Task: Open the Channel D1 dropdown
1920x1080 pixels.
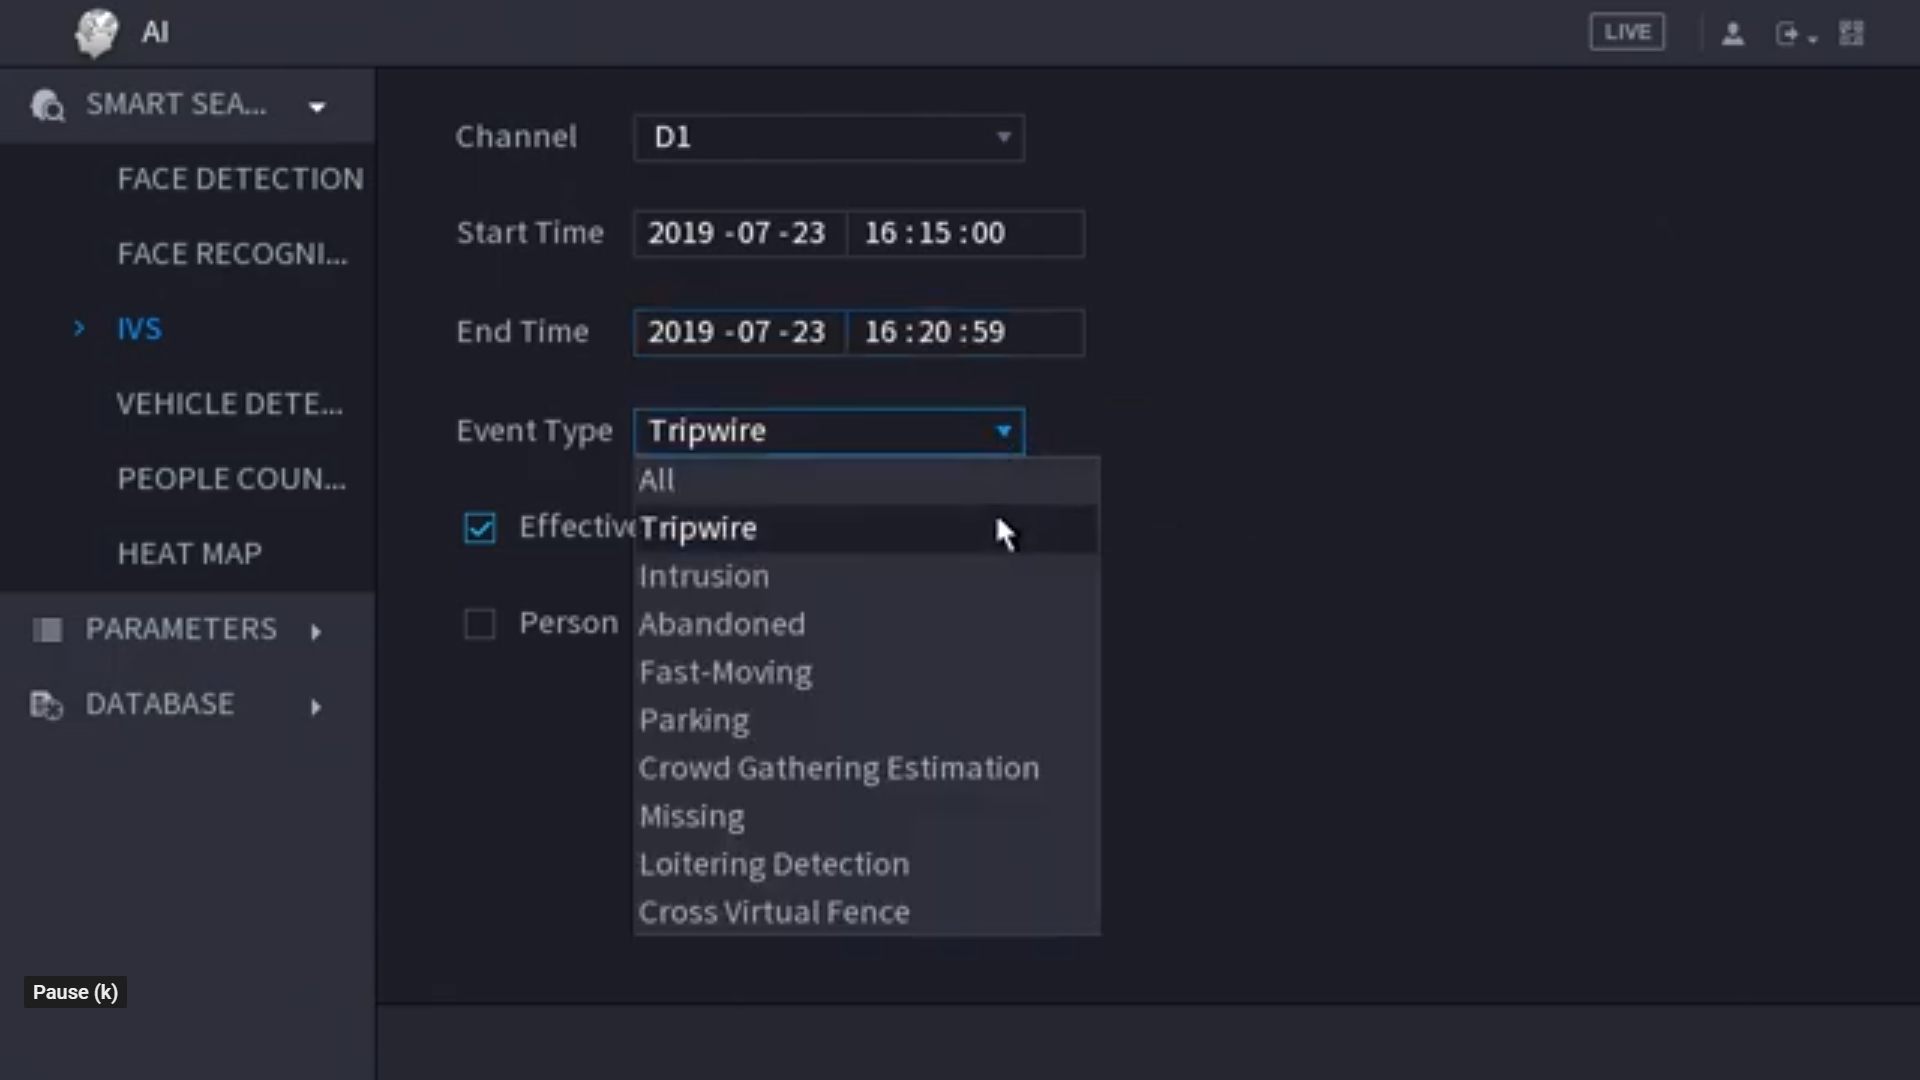Action: [828, 137]
